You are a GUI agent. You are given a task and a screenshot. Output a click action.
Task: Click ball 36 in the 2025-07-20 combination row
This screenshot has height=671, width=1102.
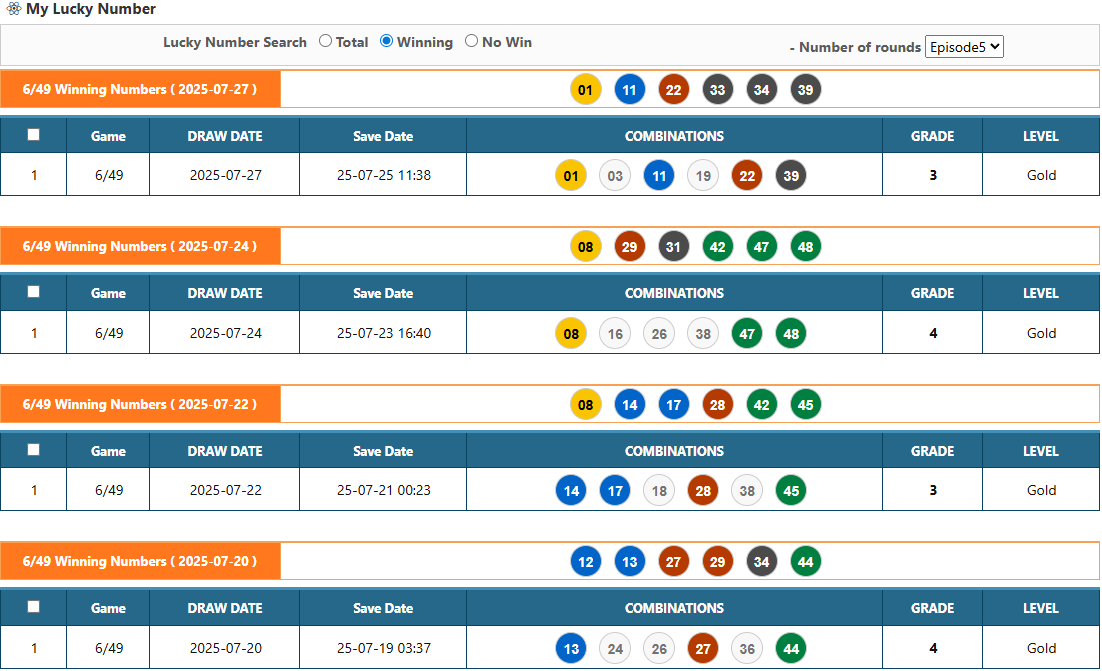[747, 649]
